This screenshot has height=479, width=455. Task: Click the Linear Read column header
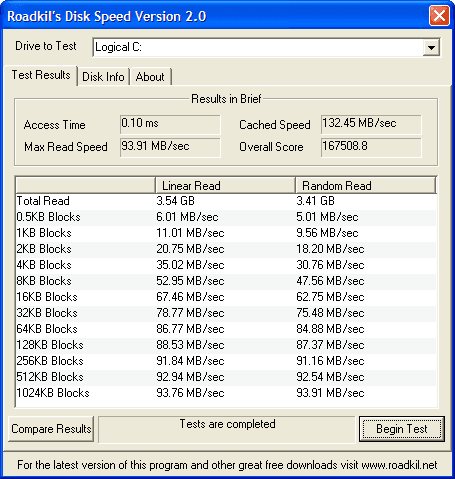point(225,185)
